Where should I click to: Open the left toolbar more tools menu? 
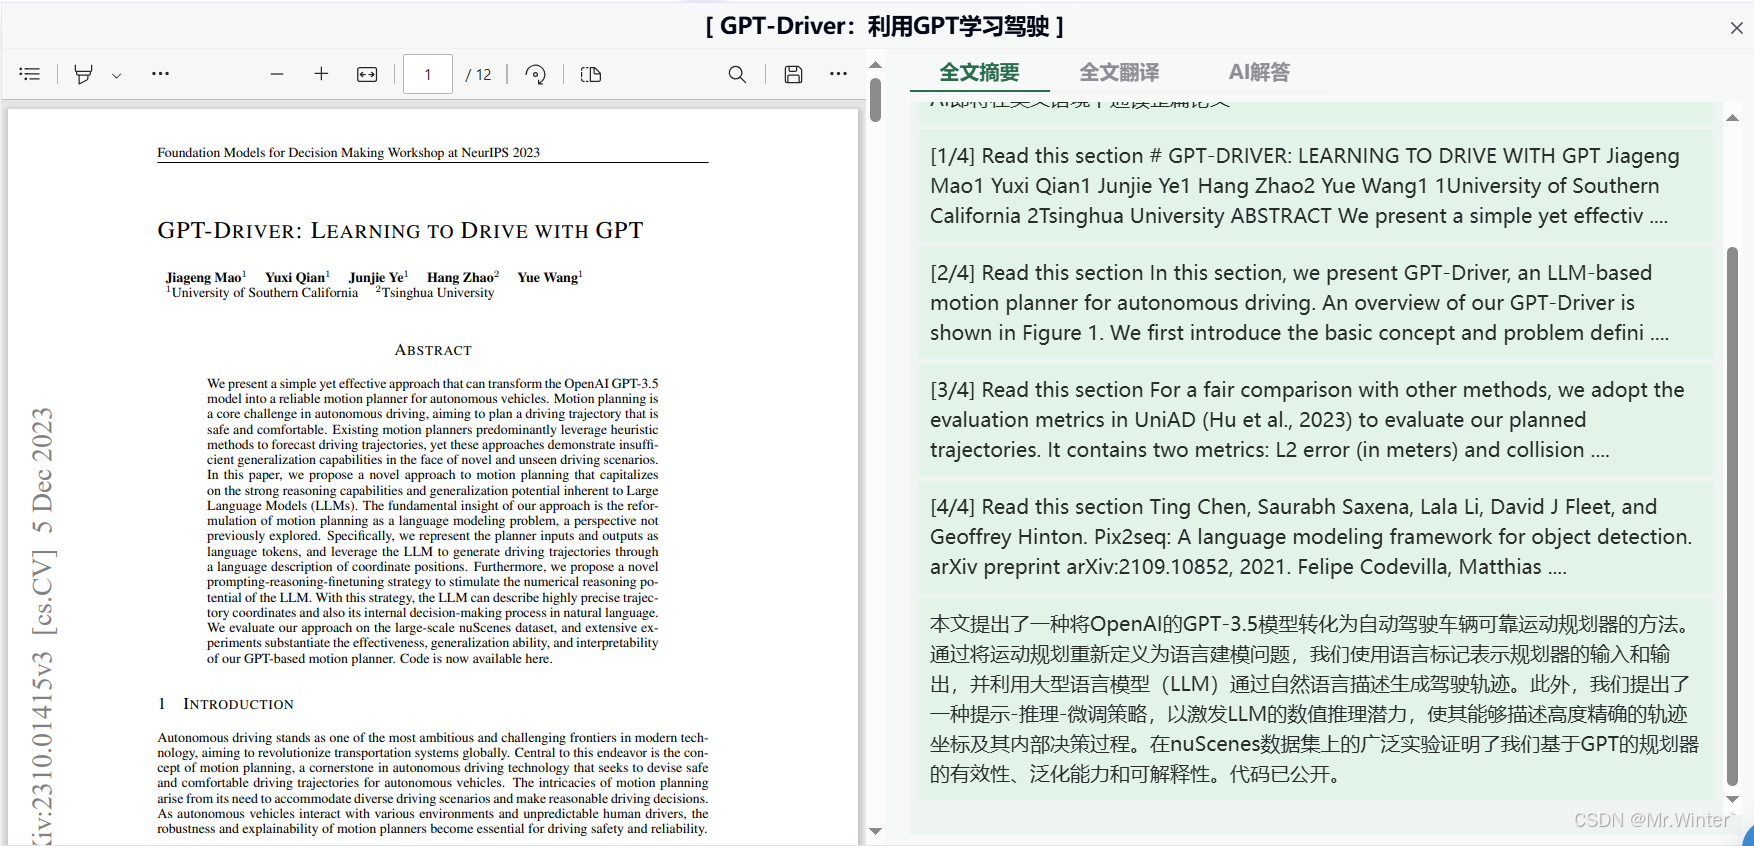click(160, 74)
